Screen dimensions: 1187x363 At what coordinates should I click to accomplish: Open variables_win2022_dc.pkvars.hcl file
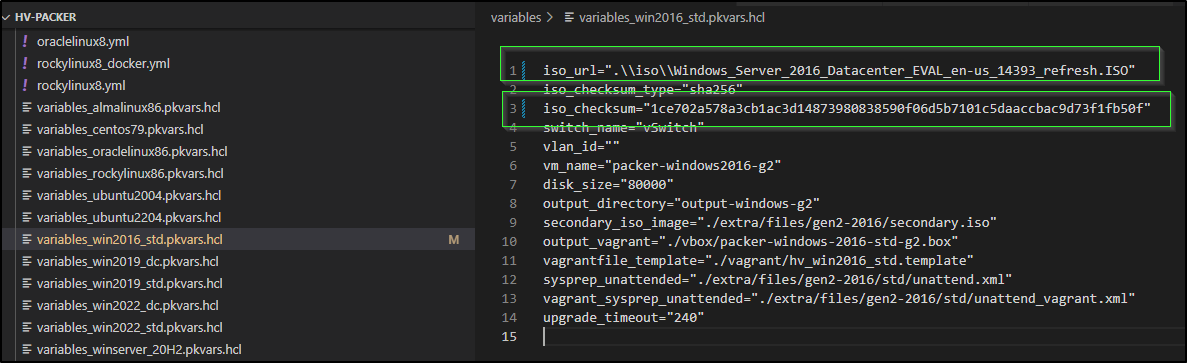pyautogui.click(x=127, y=306)
